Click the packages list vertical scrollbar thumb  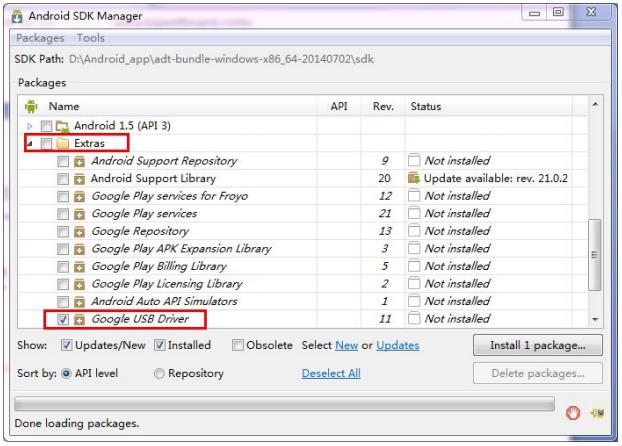tap(595, 254)
